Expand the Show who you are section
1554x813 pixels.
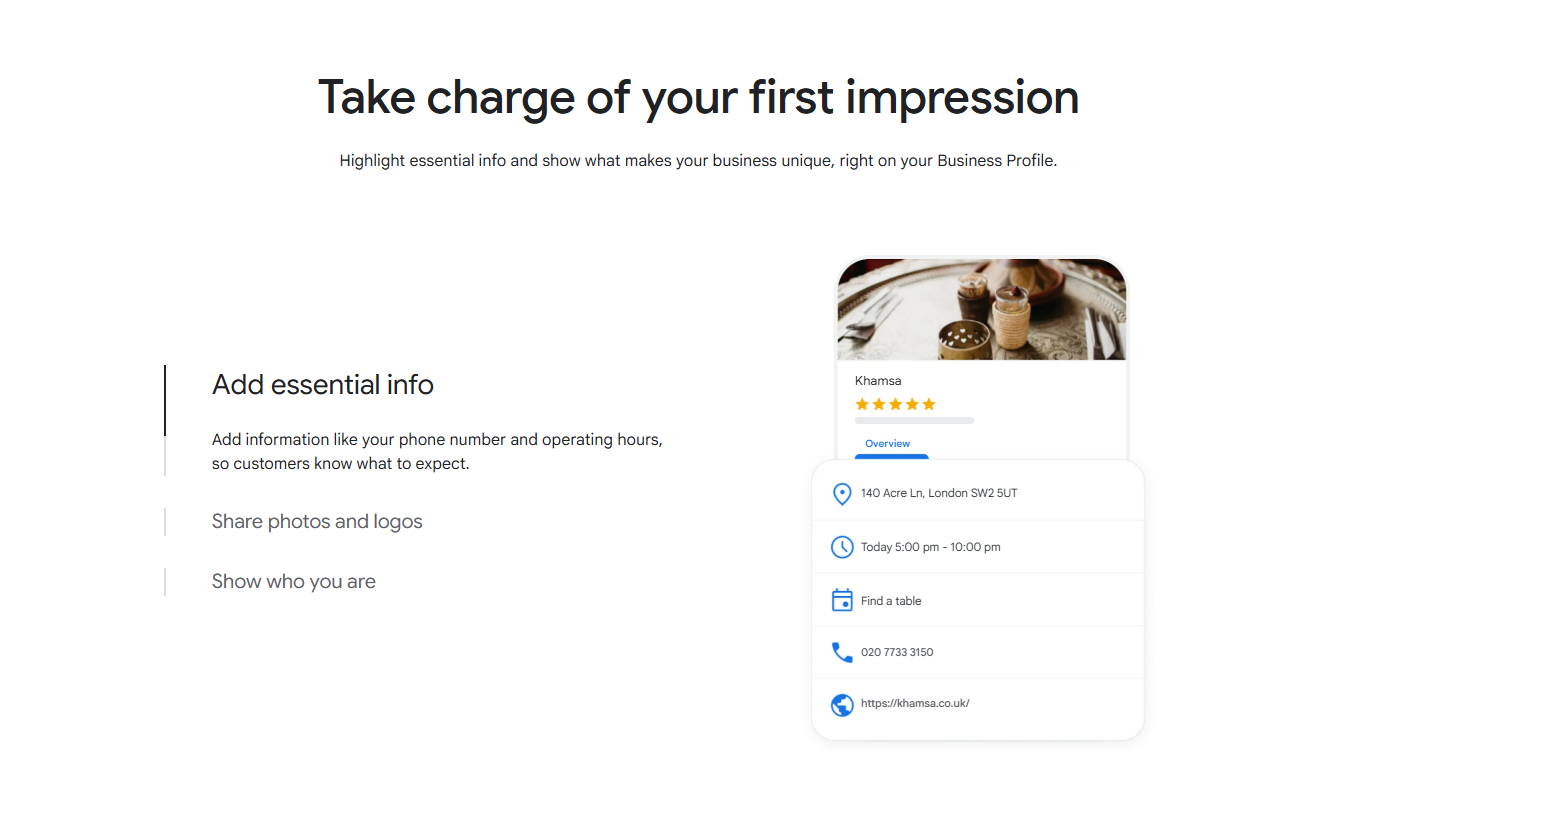click(294, 582)
